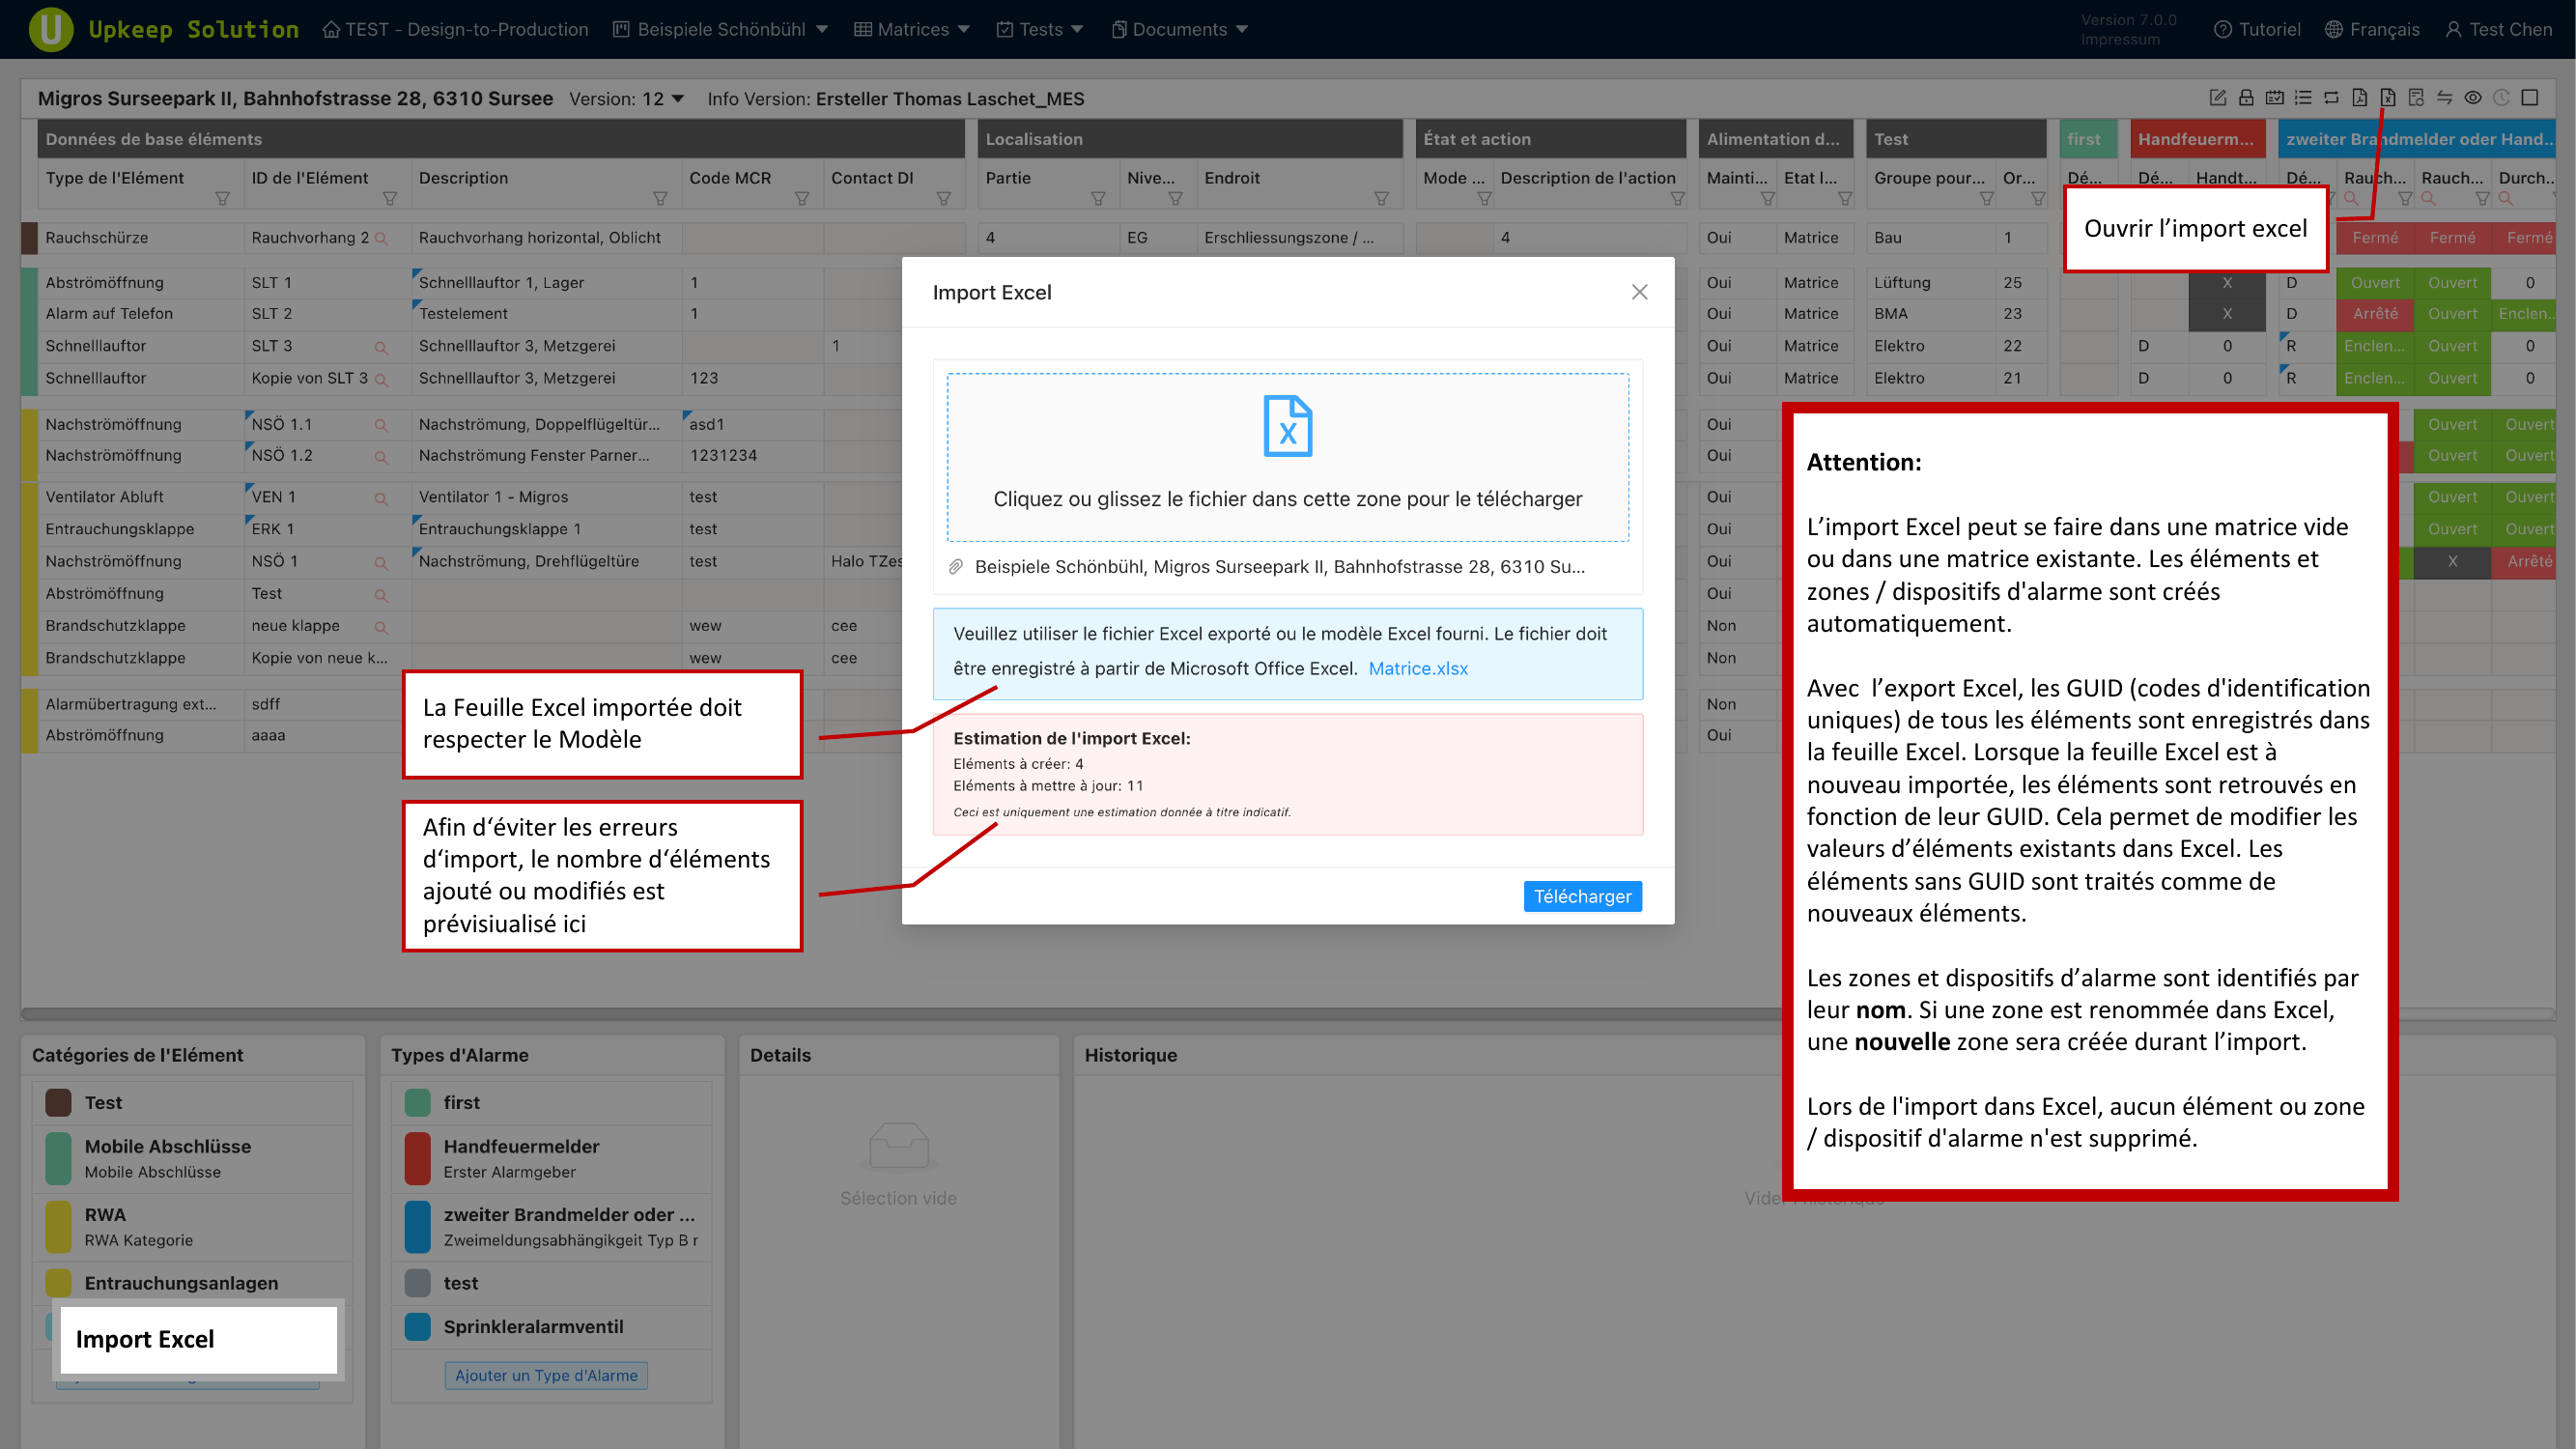Click Excel file upload icon in dialog
Image resolution: width=2576 pixels, height=1449 pixels.
[x=1287, y=427]
